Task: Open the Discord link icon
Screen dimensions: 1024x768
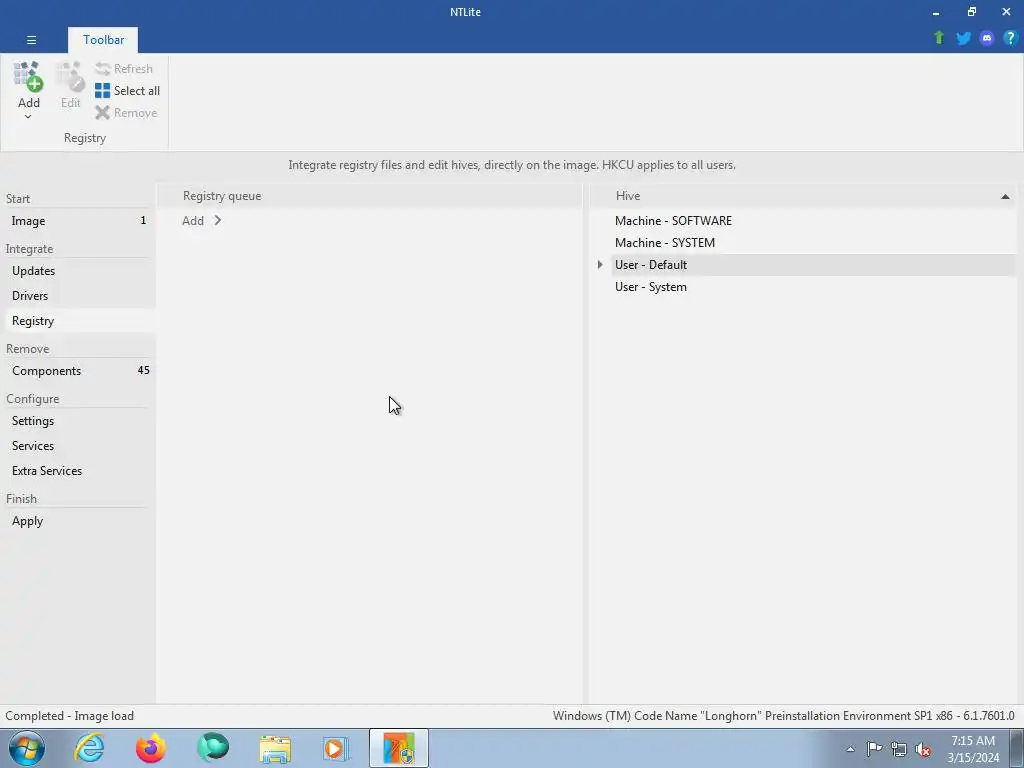Action: coord(987,38)
